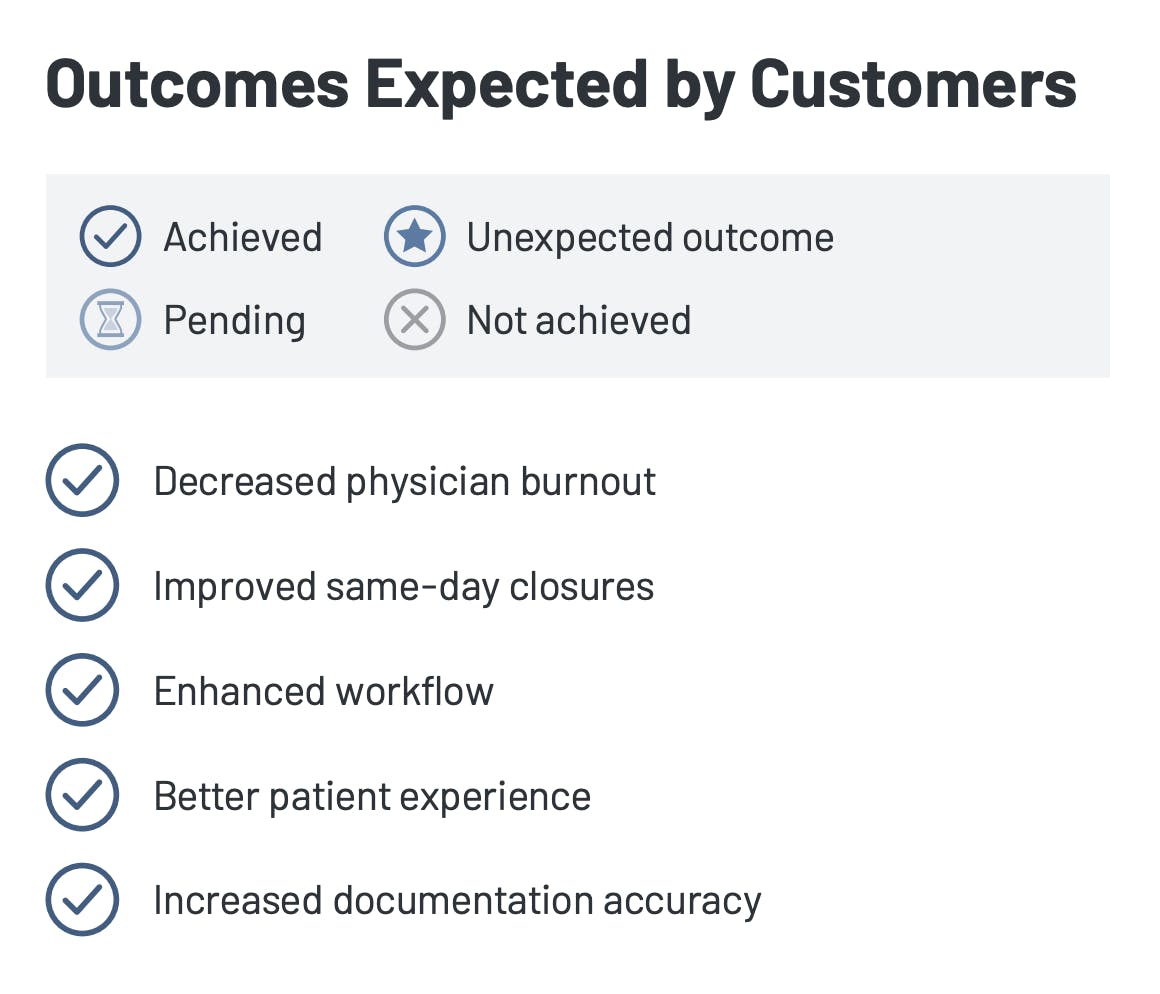Click the Achieved checkmark legend icon

110,236
